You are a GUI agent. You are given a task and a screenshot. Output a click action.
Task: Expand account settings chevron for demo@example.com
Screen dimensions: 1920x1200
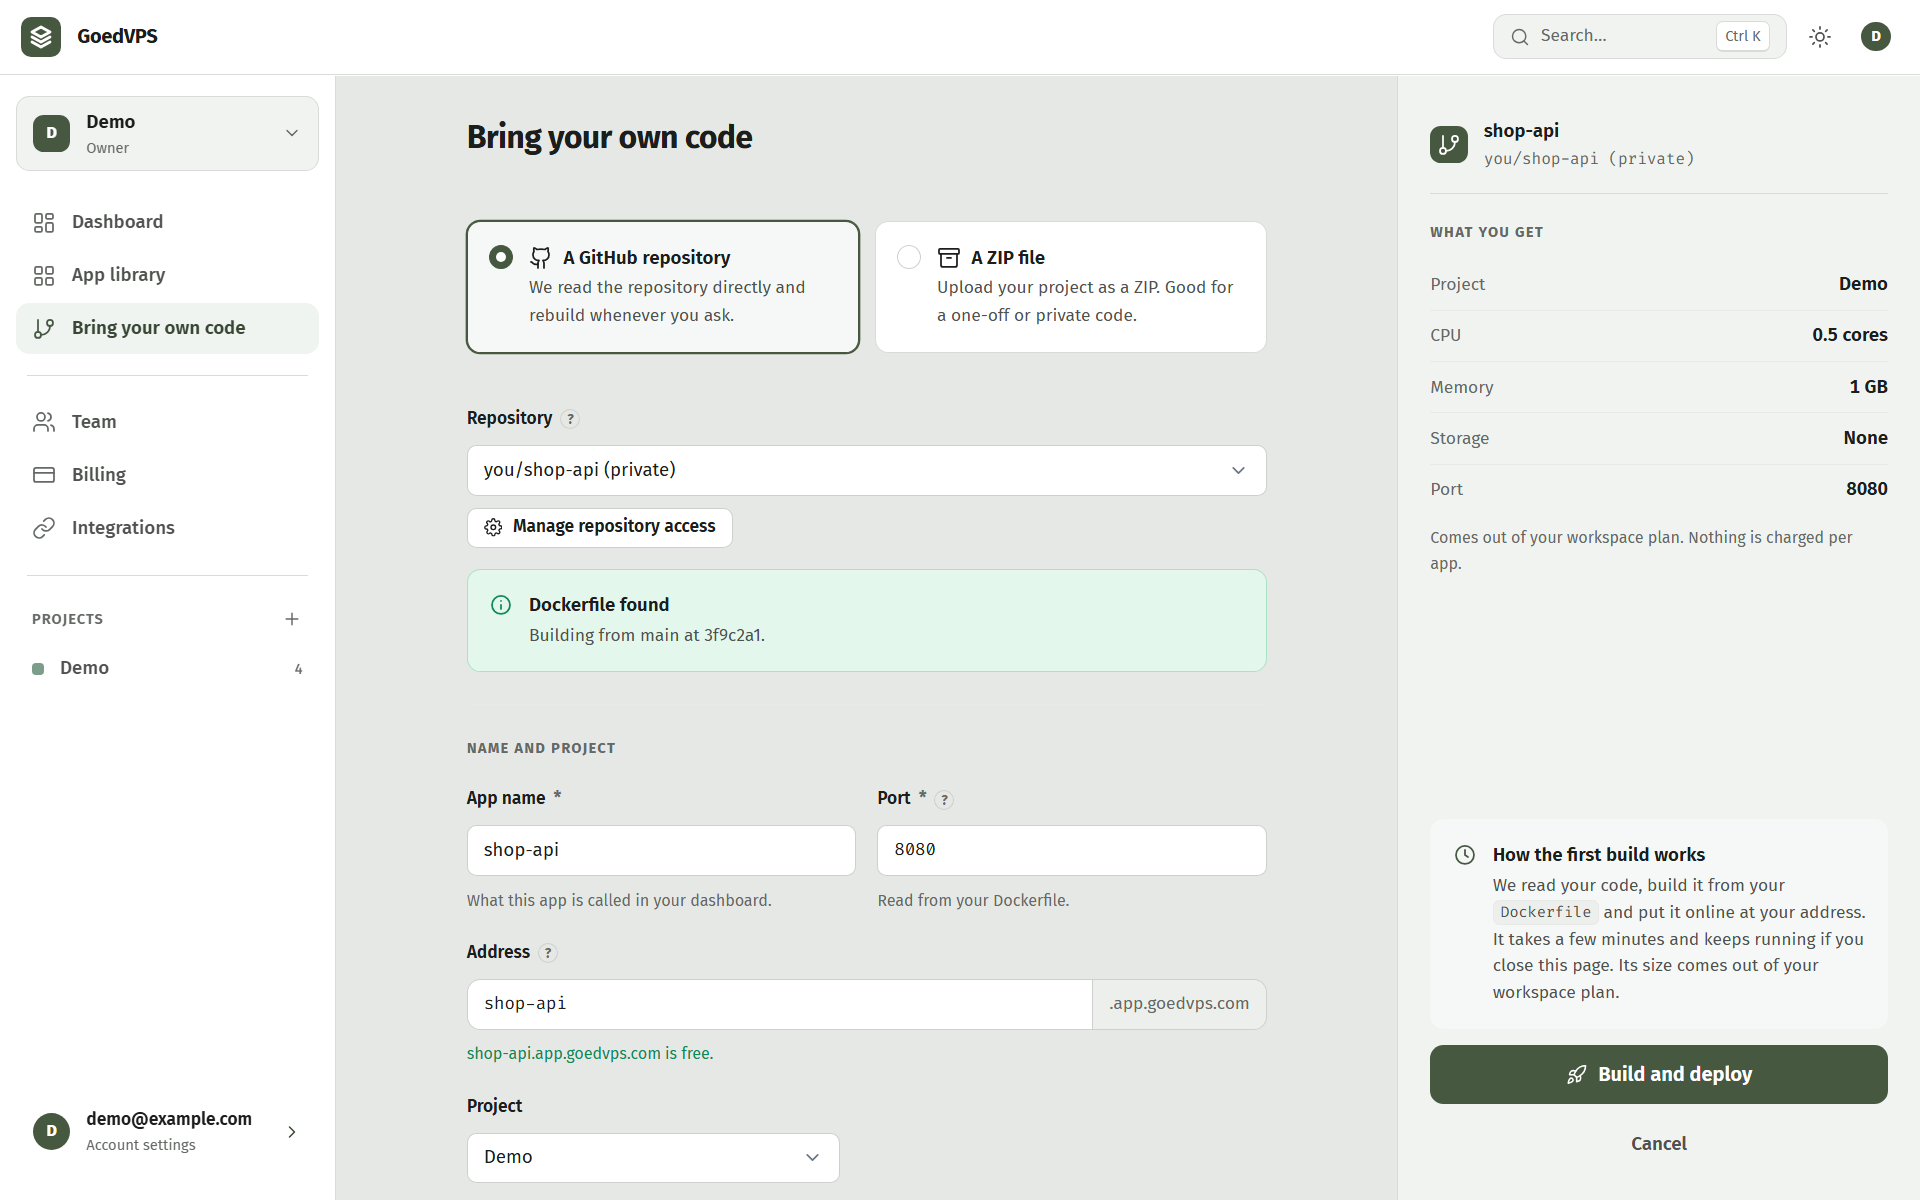tap(292, 1132)
